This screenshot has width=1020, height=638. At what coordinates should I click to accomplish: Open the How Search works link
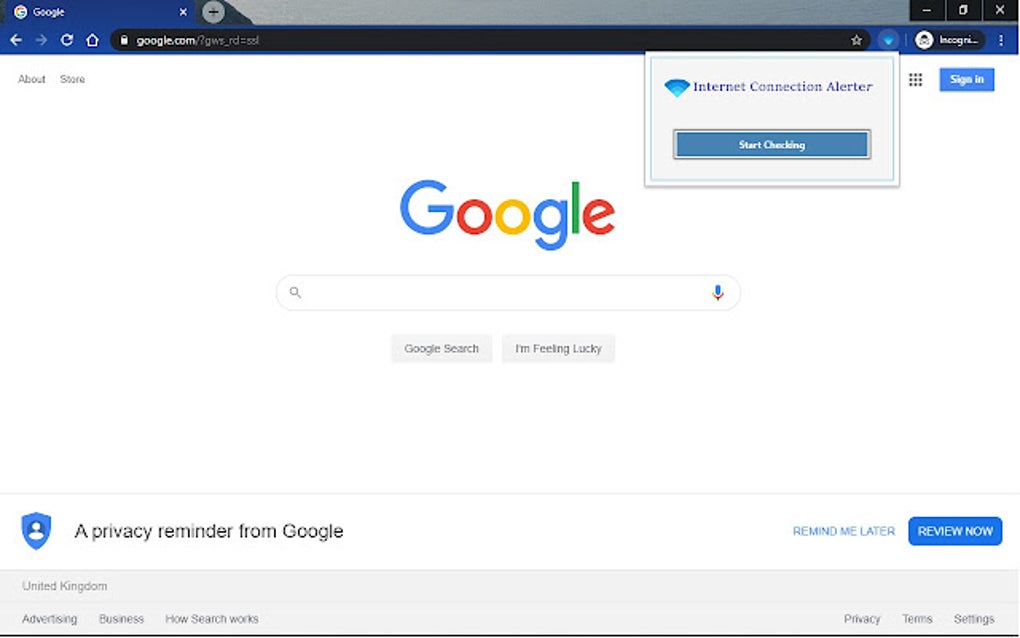pyautogui.click(x=212, y=618)
